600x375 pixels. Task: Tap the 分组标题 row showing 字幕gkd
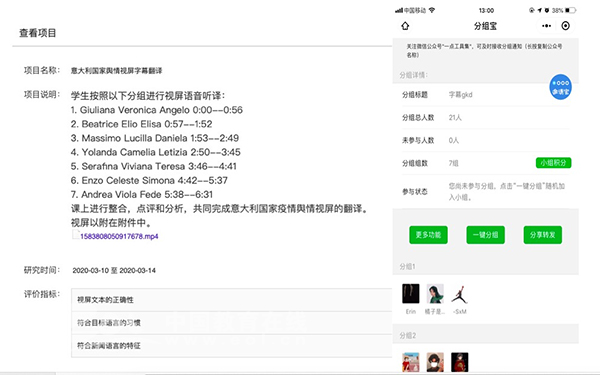[485, 95]
